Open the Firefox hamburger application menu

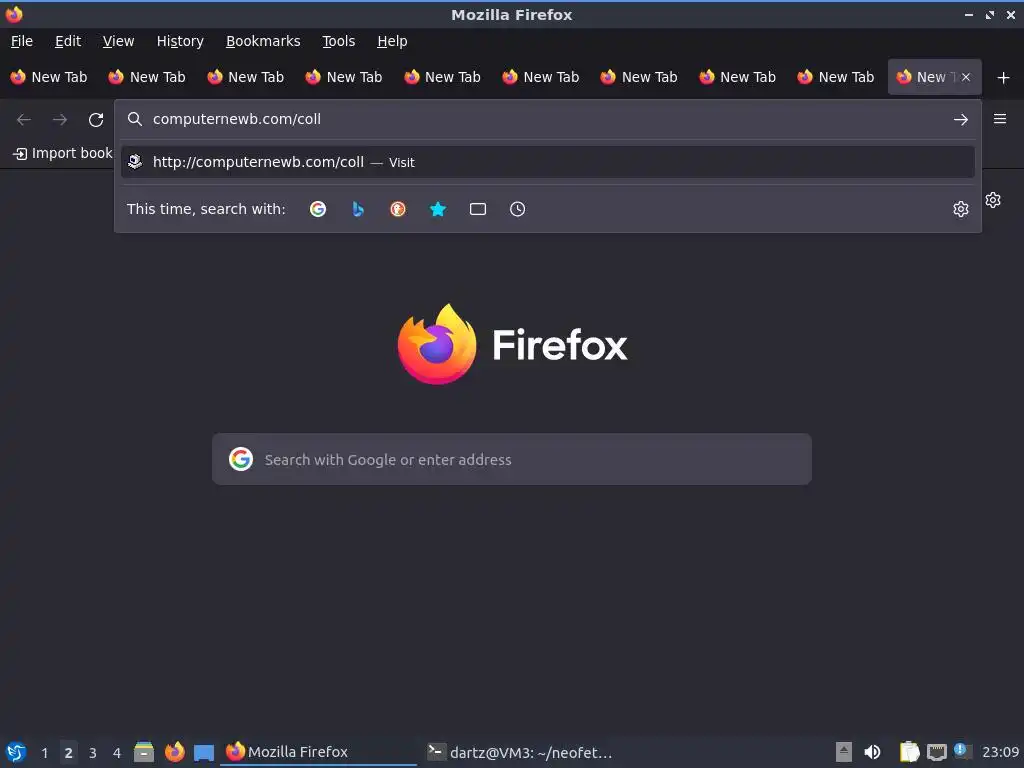999,119
